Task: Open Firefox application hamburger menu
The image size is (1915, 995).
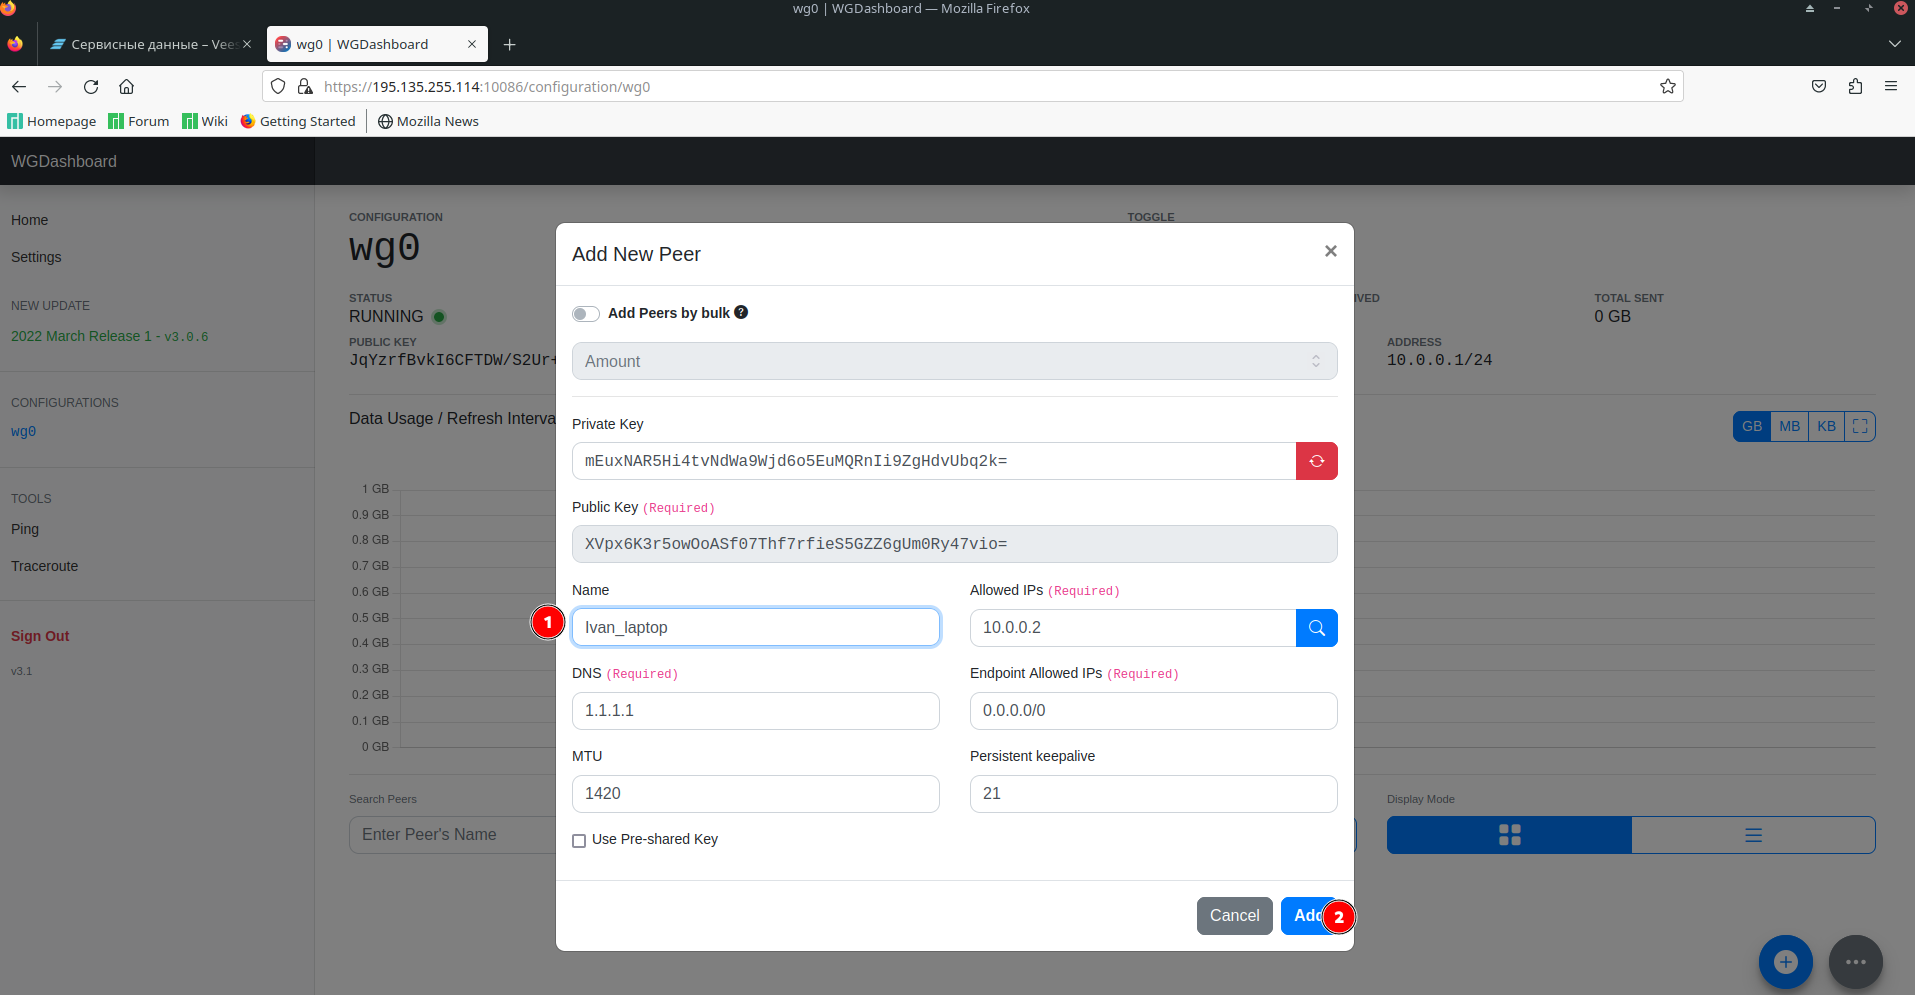Action: (x=1890, y=87)
